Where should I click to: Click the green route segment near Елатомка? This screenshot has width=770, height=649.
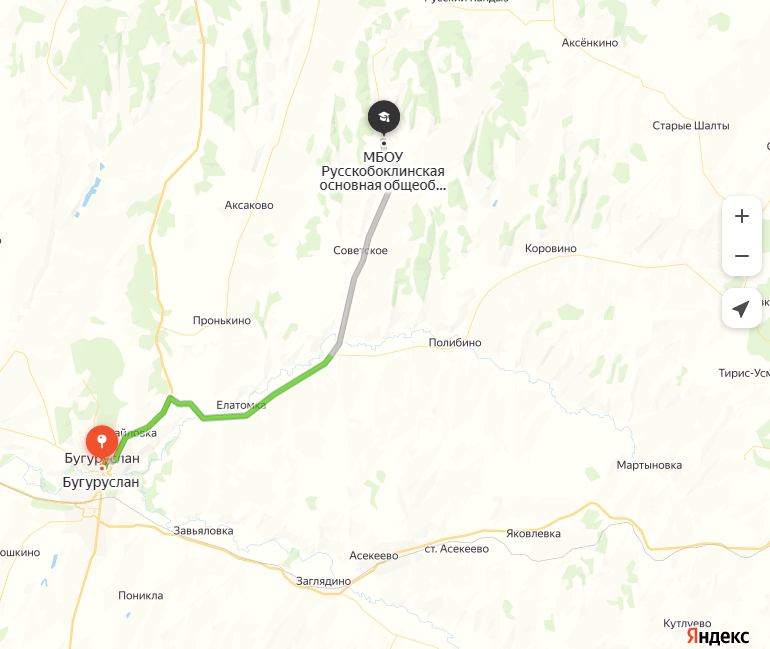coord(287,386)
